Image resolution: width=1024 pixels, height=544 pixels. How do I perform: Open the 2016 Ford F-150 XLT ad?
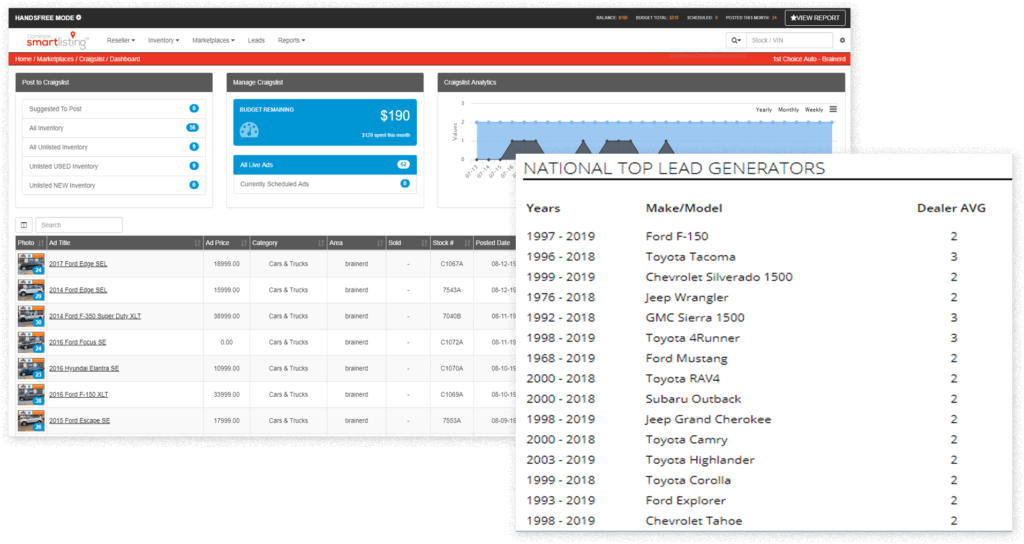(x=78, y=394)
